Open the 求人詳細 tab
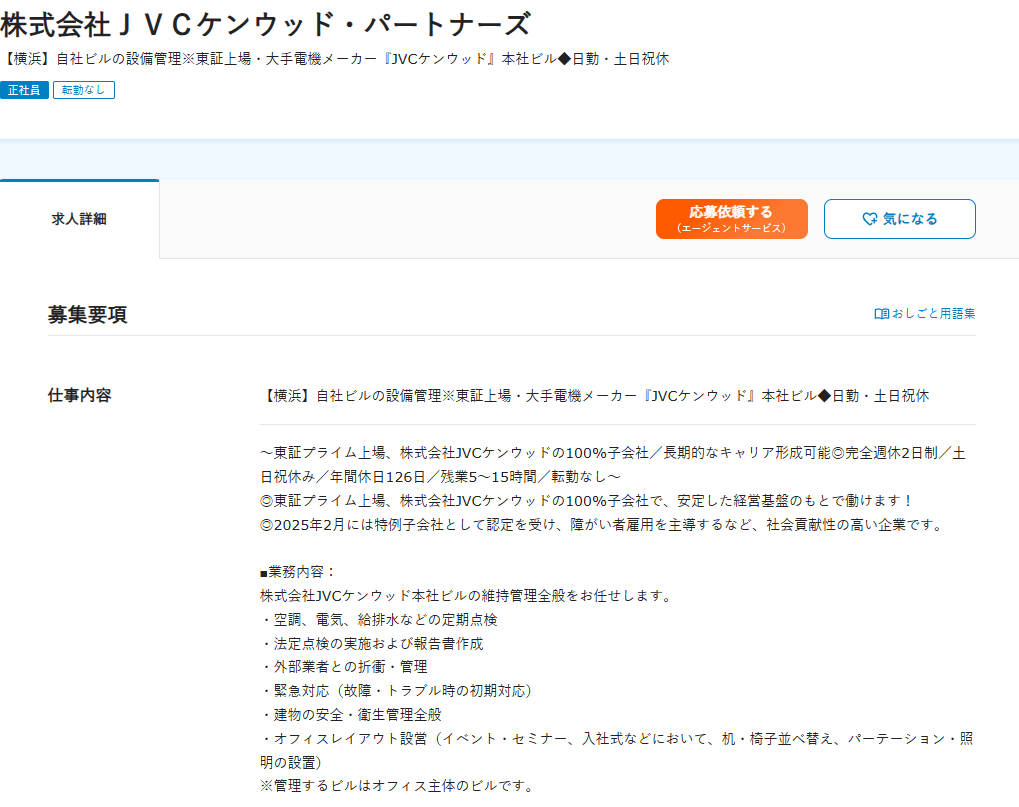The image size is (1019, 807). click(79, 219)
